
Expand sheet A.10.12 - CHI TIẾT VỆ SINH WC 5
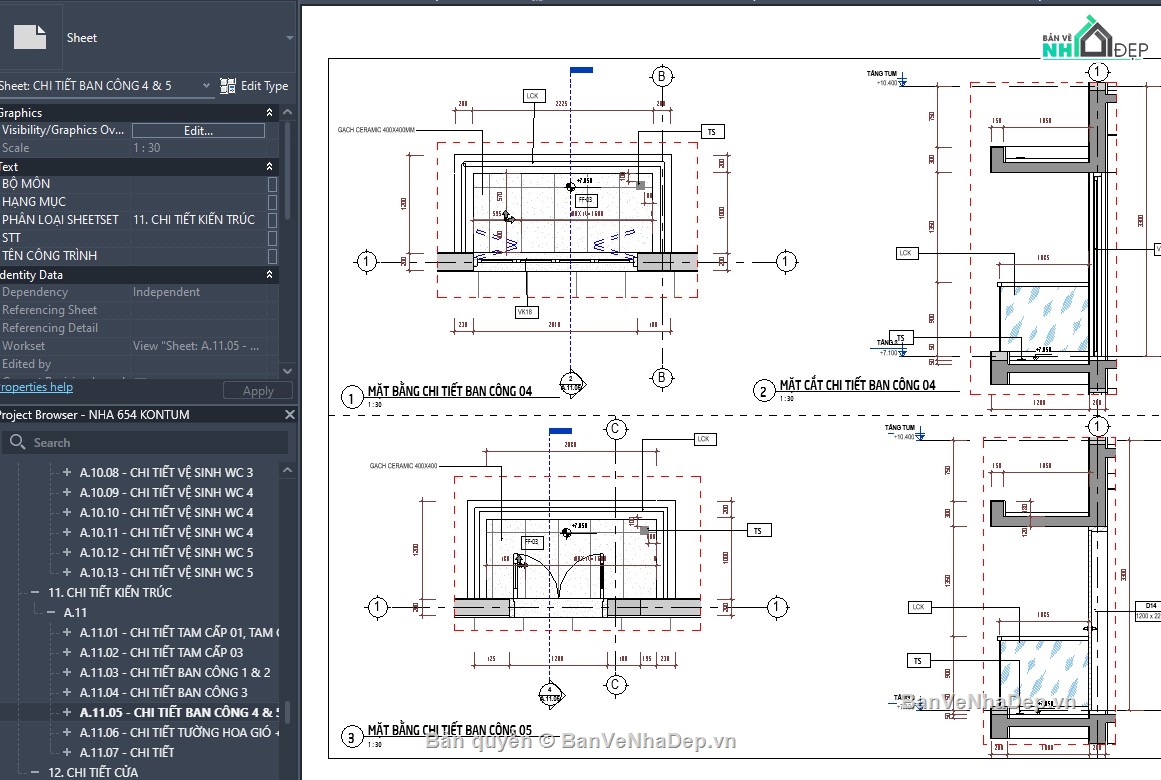(67, 552)
